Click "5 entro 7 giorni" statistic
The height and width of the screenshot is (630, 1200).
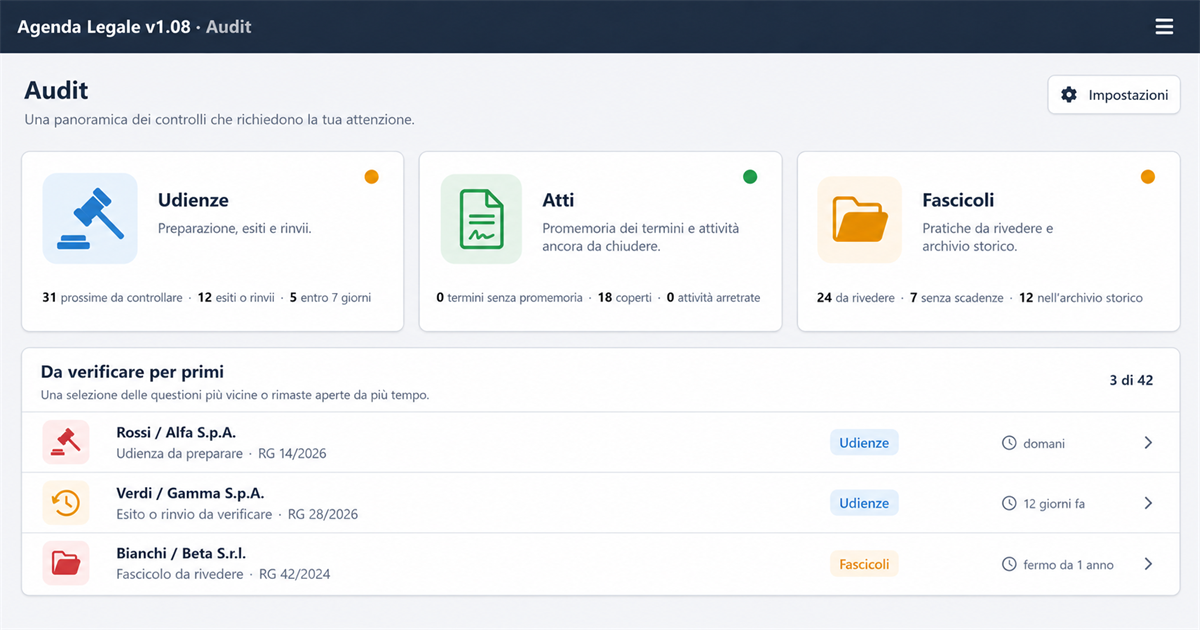(330, 298)
